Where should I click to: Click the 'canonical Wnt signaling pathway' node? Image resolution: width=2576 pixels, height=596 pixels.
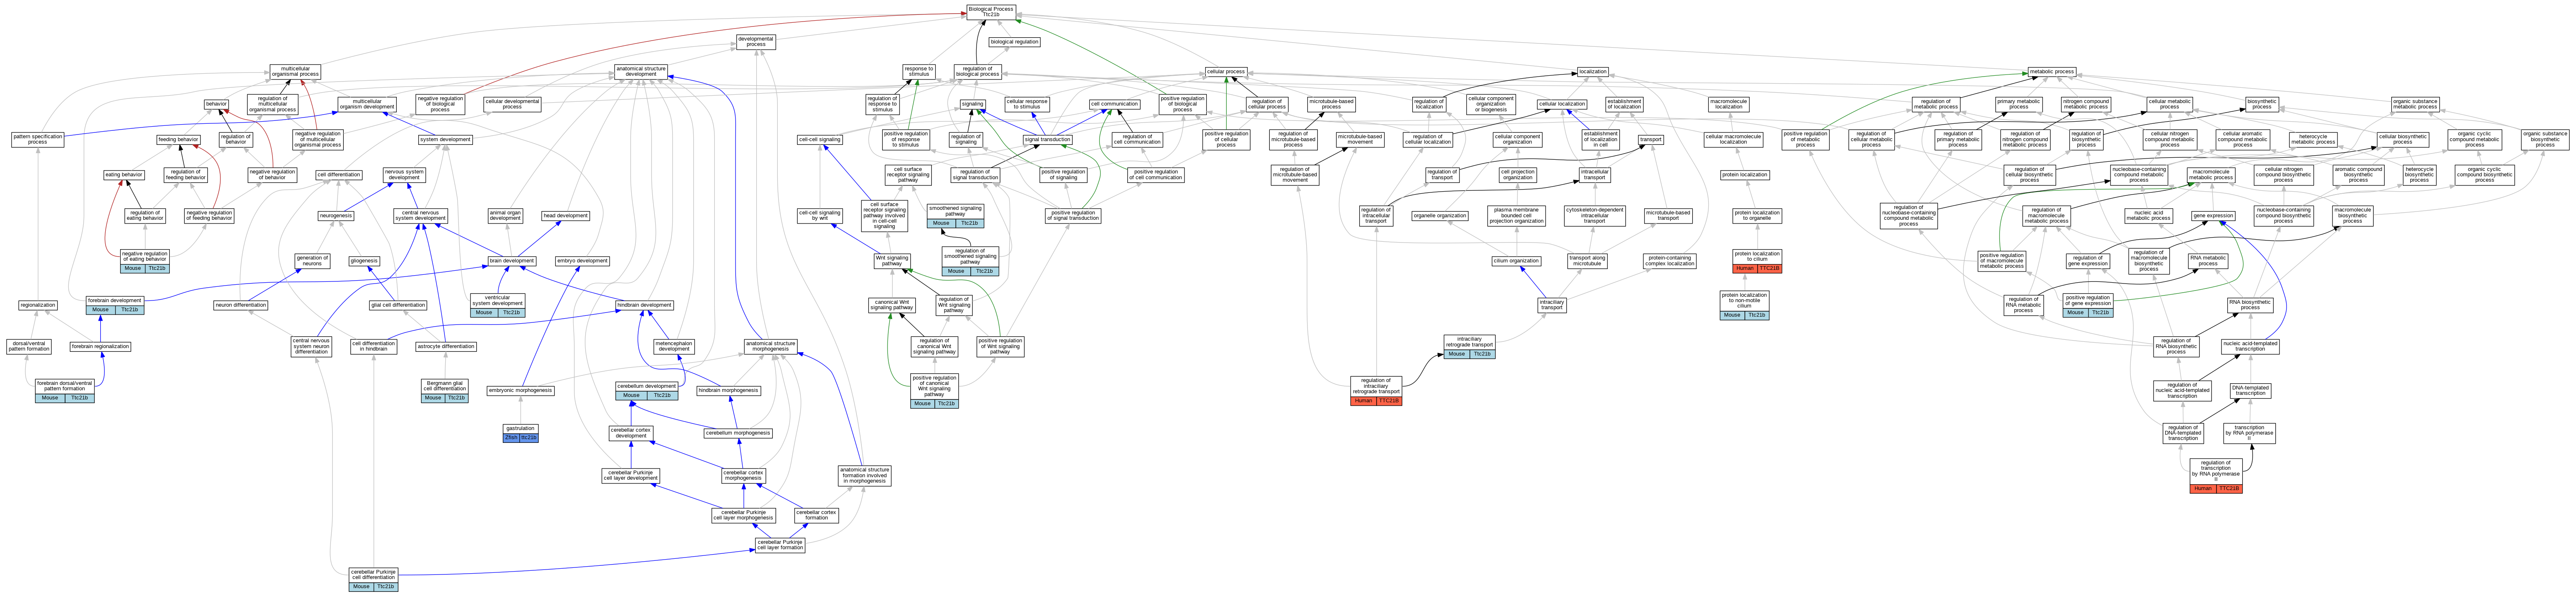[892, 305]
